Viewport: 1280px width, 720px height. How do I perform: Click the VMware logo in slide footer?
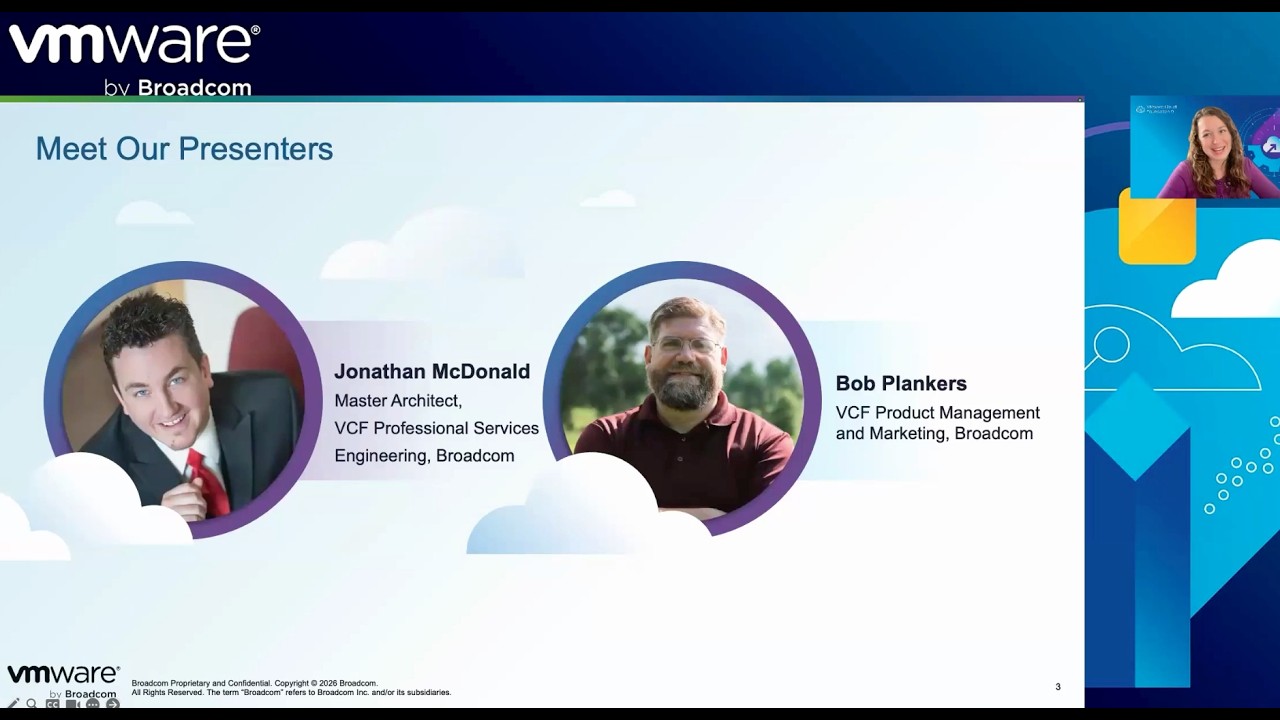63,680
